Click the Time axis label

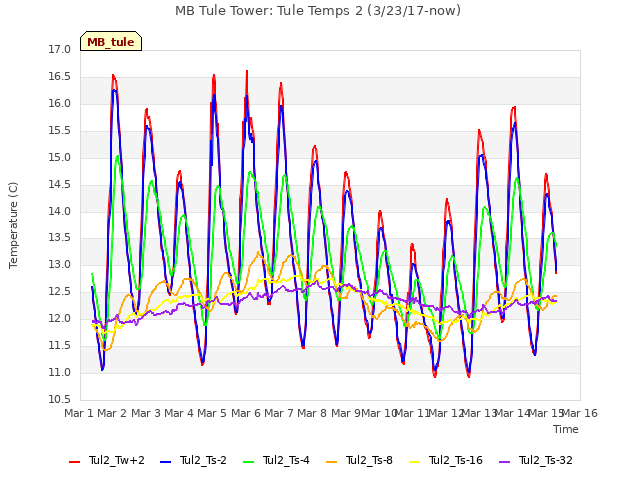tap(566, 429)
